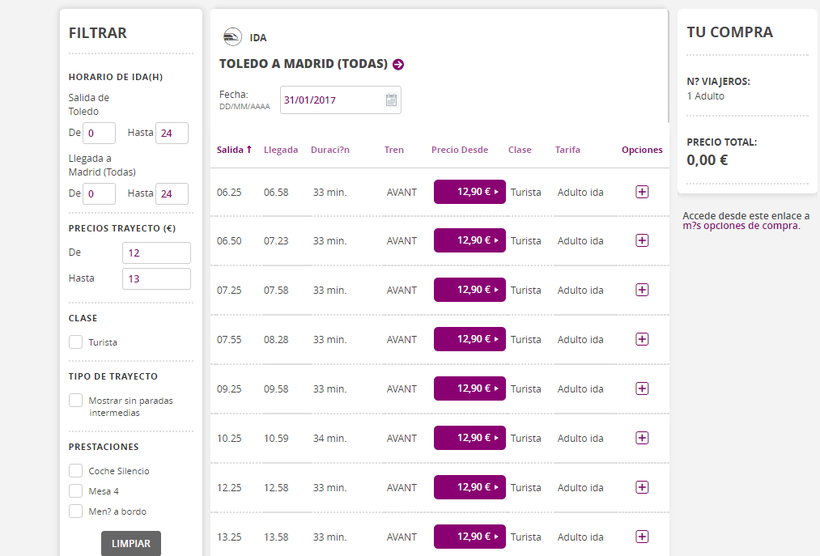820x556 pixels.
Task: Select the 12,90 € price for 07.55 train
Action: 470,339
